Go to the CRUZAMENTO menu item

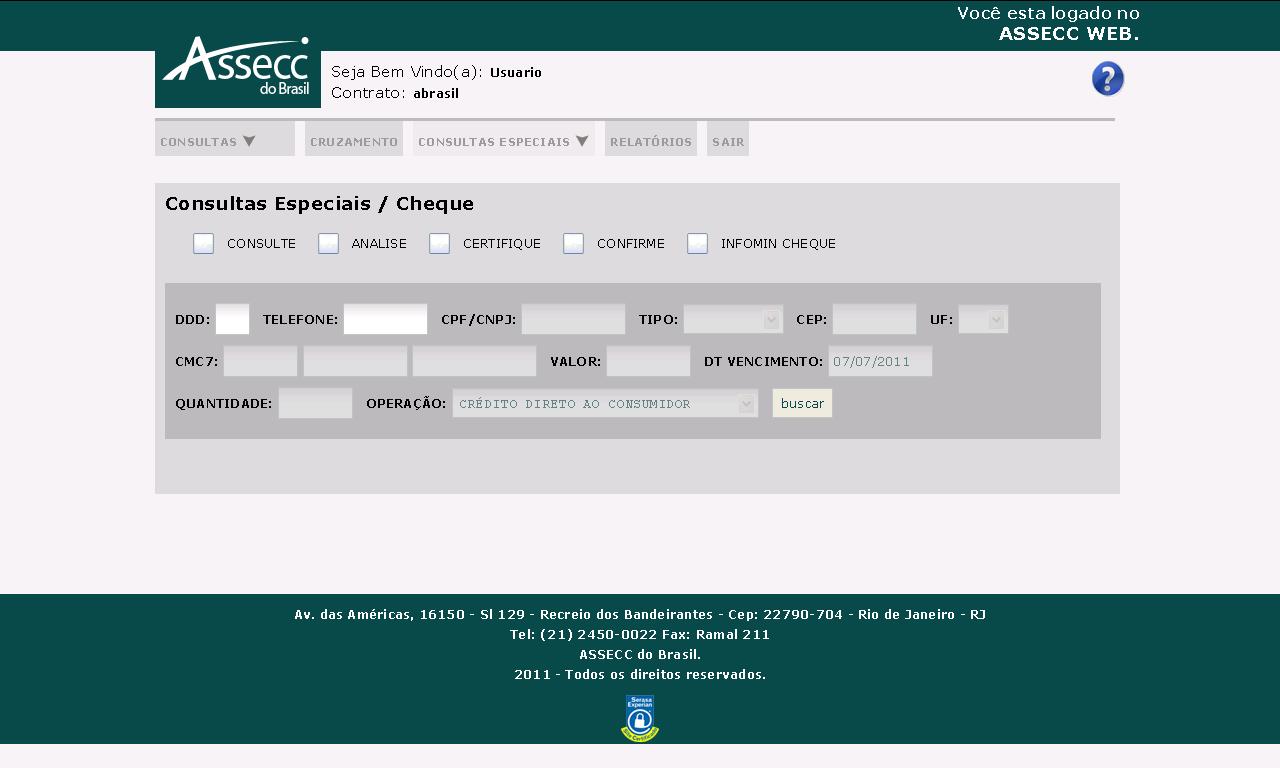pos(354,139)
